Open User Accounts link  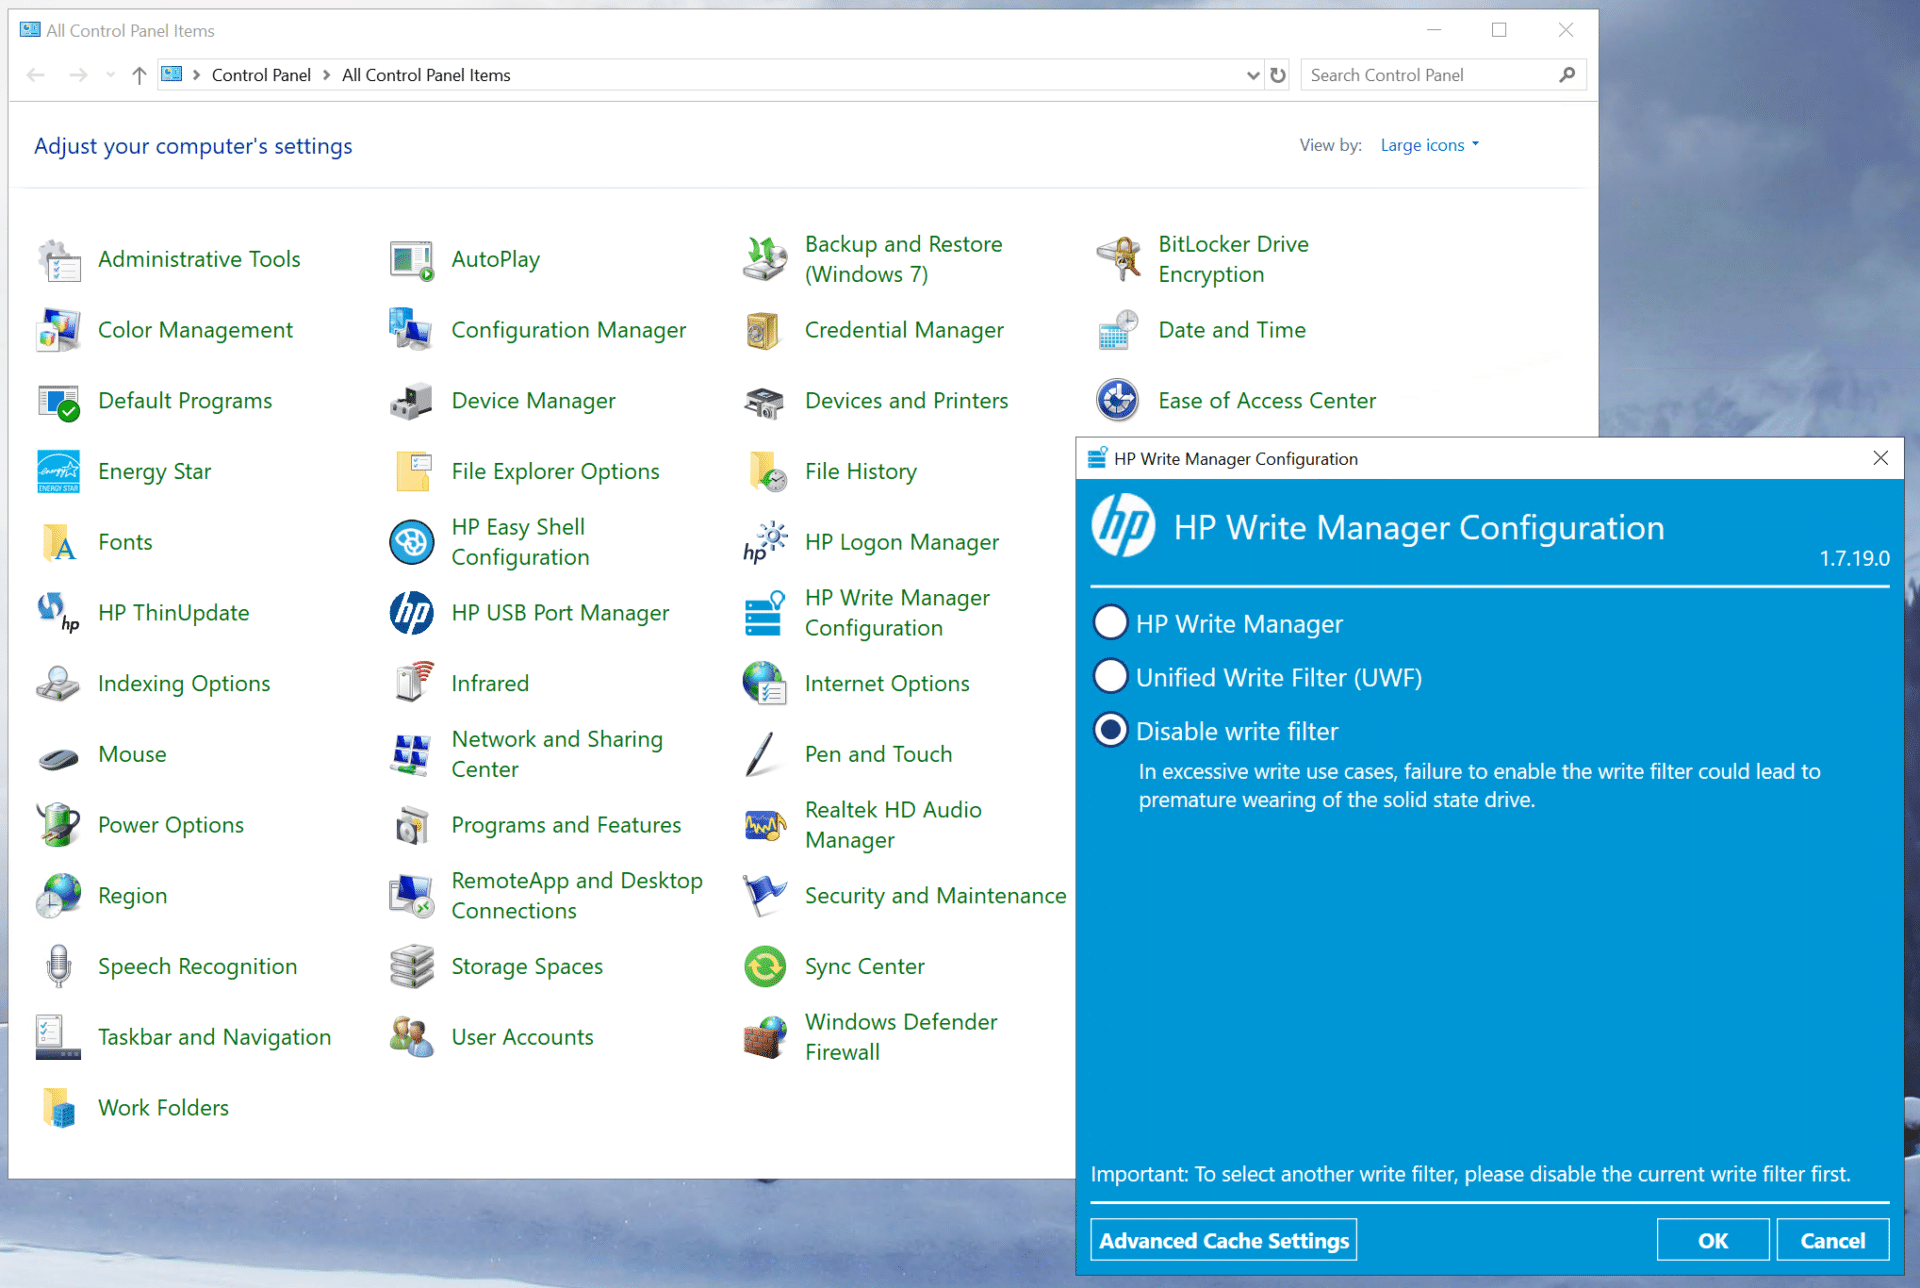point(522,1037)
